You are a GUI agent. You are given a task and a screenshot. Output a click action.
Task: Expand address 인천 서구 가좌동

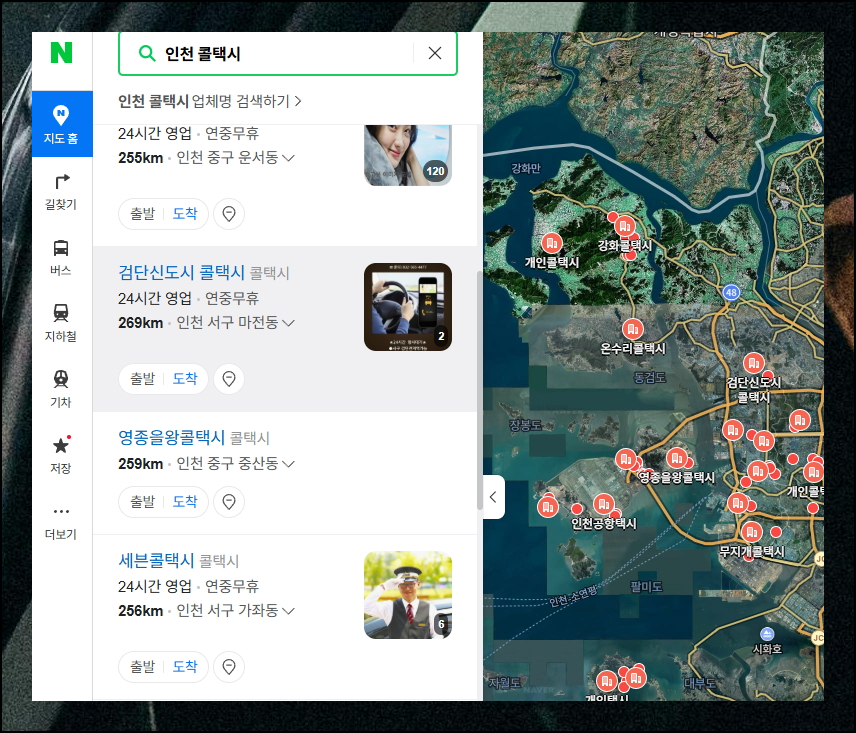click(x=235, y=610)
